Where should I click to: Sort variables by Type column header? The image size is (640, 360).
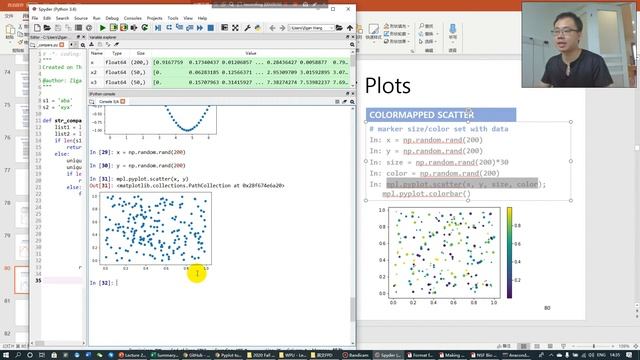(x=117, y=53)
